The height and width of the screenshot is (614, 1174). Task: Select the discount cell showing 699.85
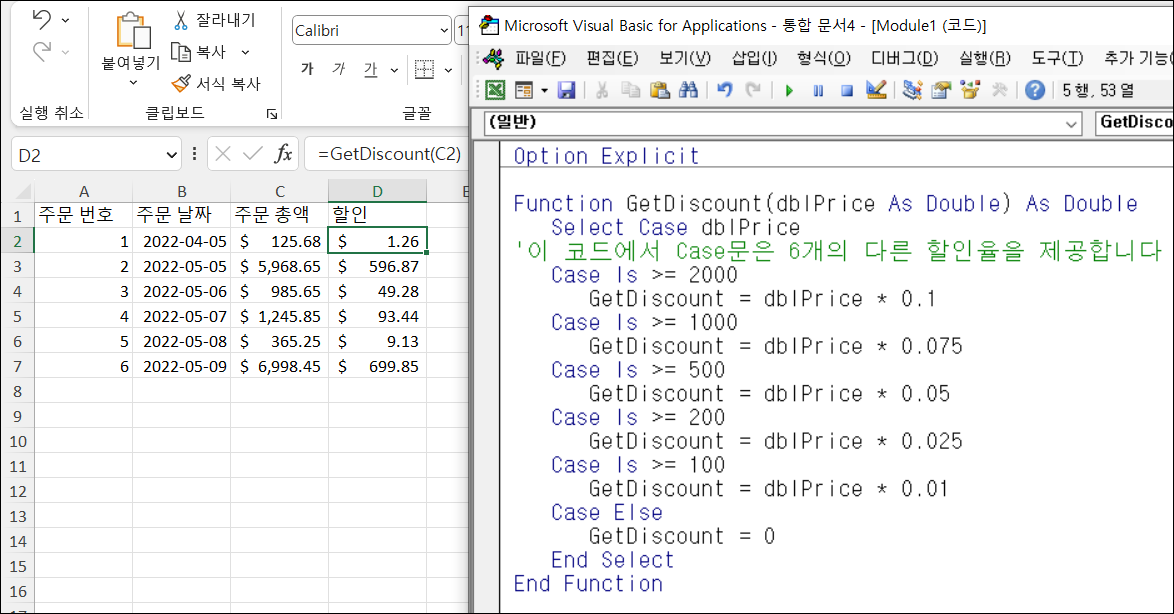coord(377,367)
